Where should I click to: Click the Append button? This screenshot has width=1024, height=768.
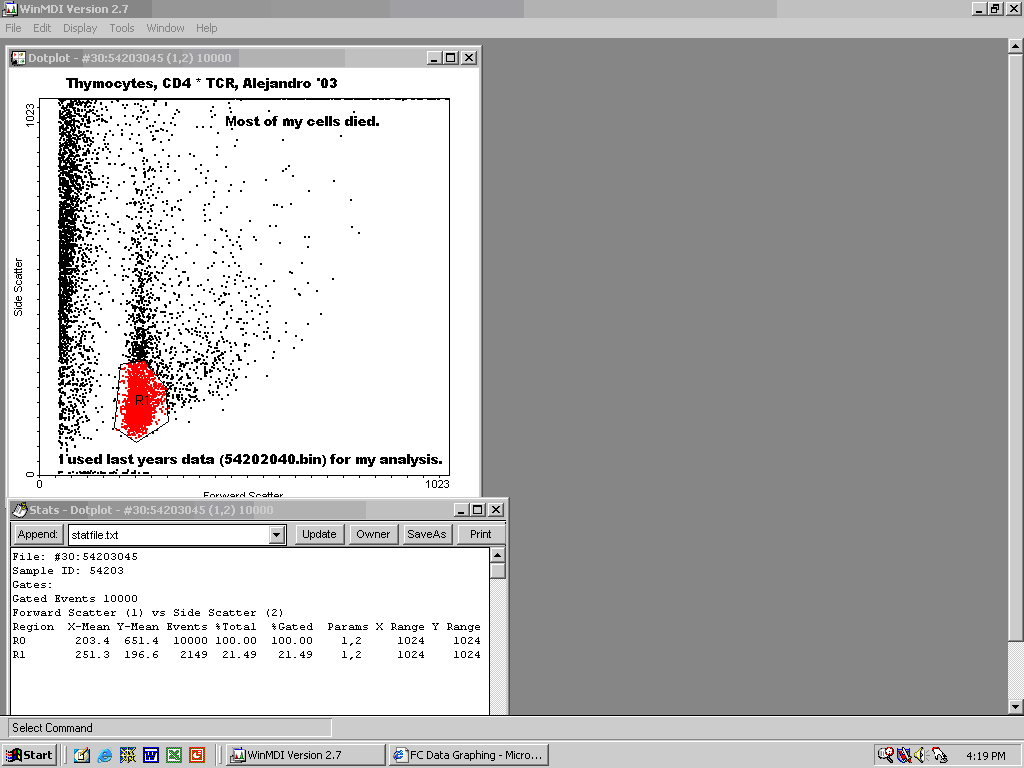(x=37, y=534)
